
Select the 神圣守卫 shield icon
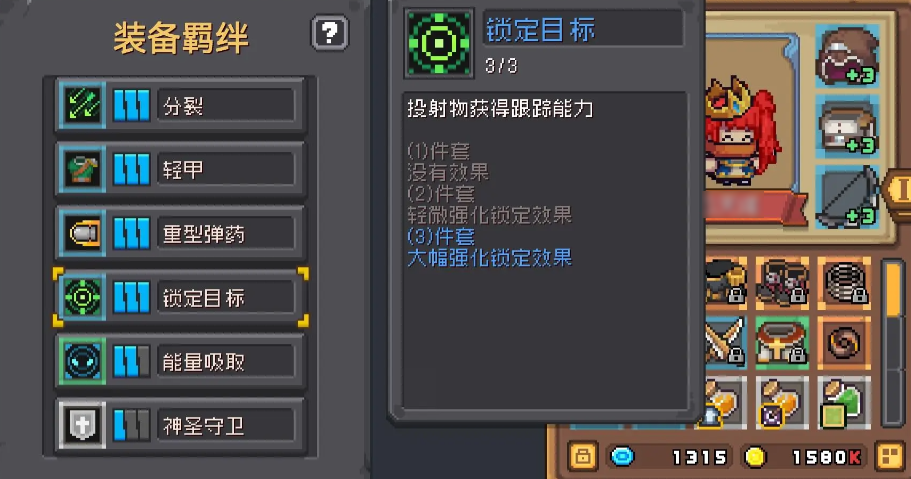[x=82, y=425]
